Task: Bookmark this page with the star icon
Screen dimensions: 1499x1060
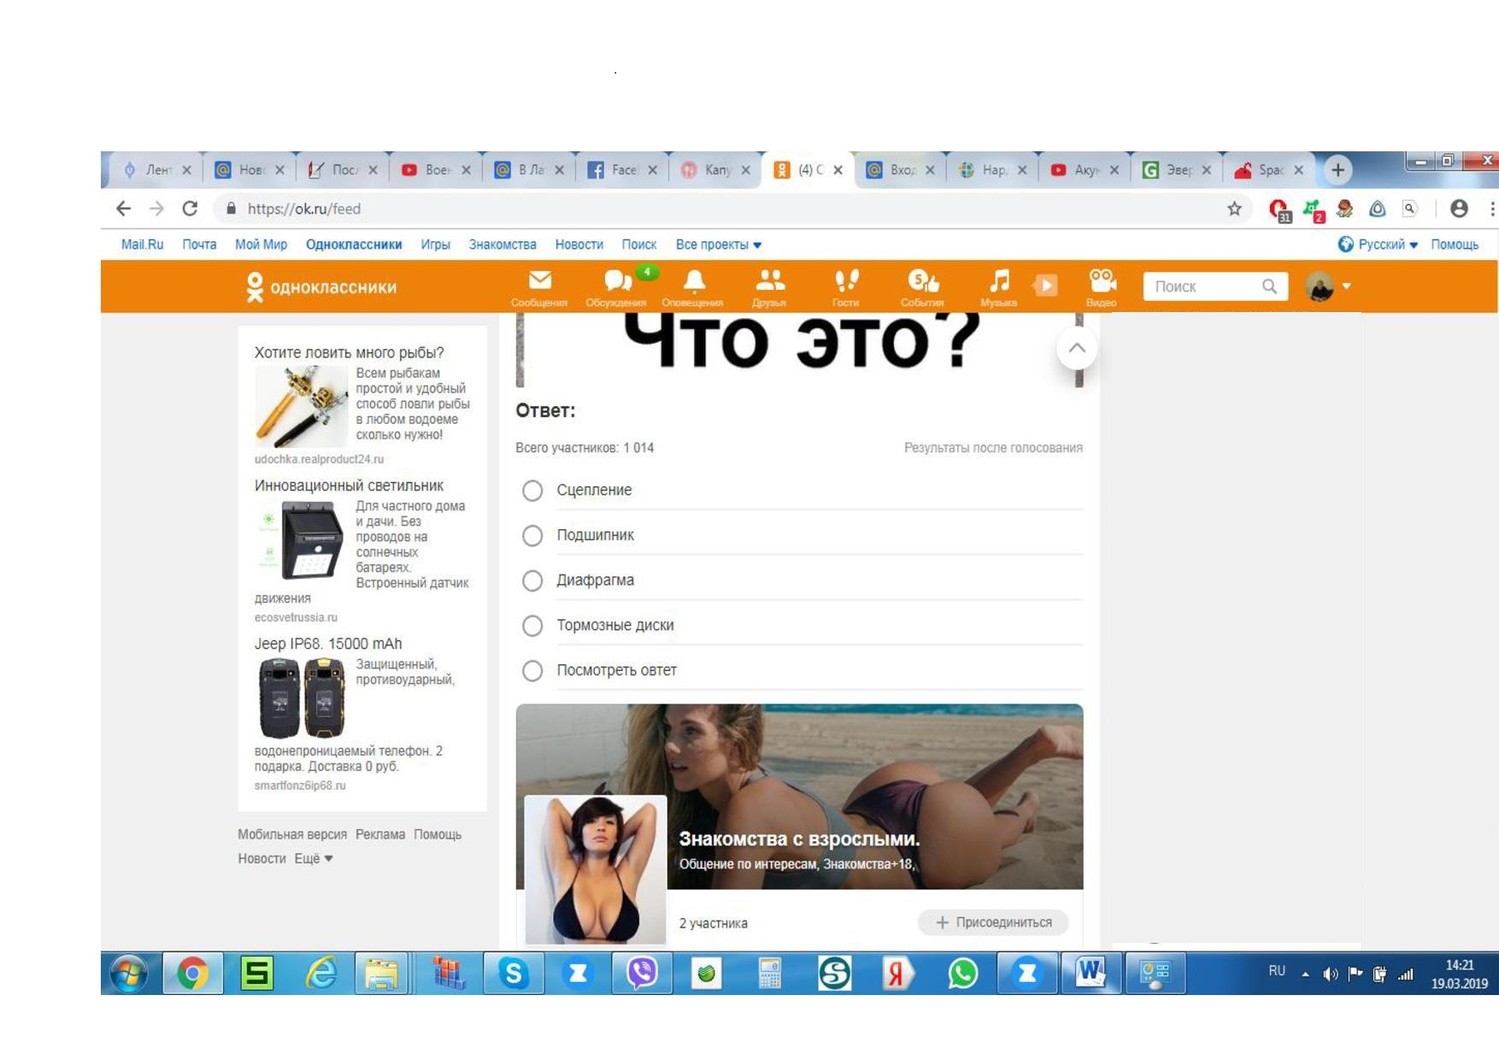Action: coord(1234,208)
